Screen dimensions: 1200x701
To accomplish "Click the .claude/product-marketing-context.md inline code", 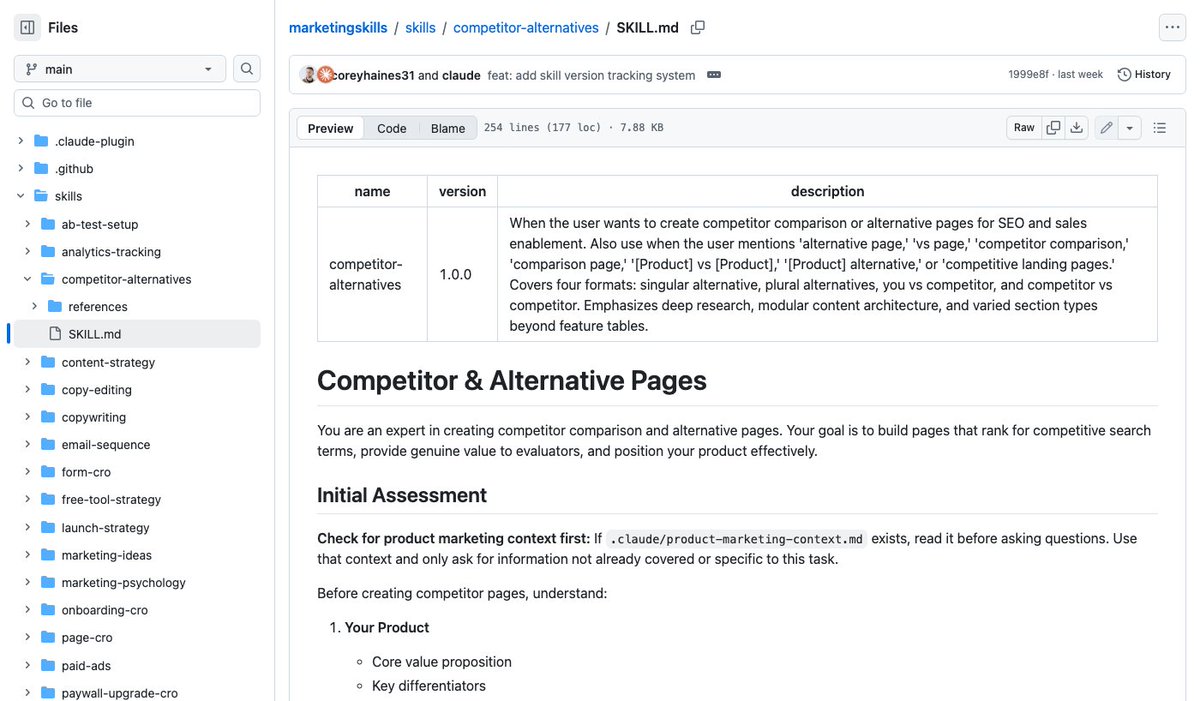I will 737,538.
